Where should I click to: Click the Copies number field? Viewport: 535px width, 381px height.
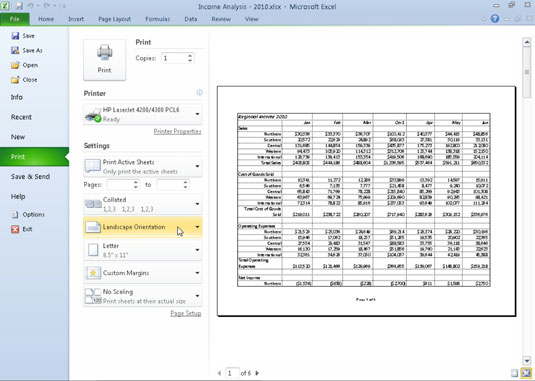pos(174,58)
